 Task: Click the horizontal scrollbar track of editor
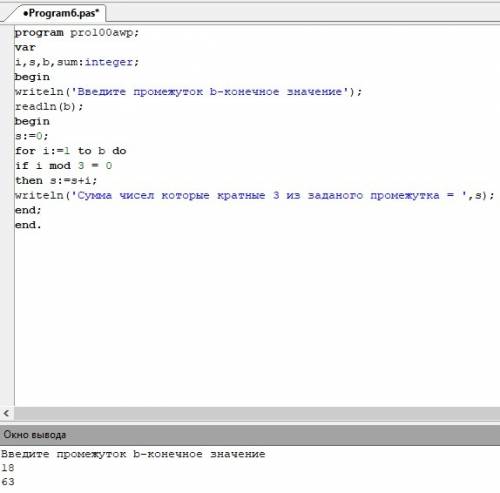(257, 413)
